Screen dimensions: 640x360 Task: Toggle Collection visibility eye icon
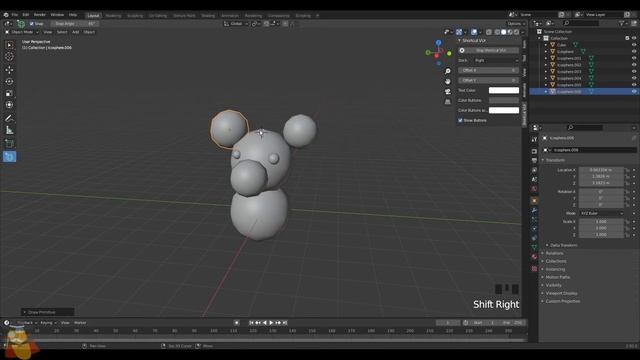click(x=634, y=38)
